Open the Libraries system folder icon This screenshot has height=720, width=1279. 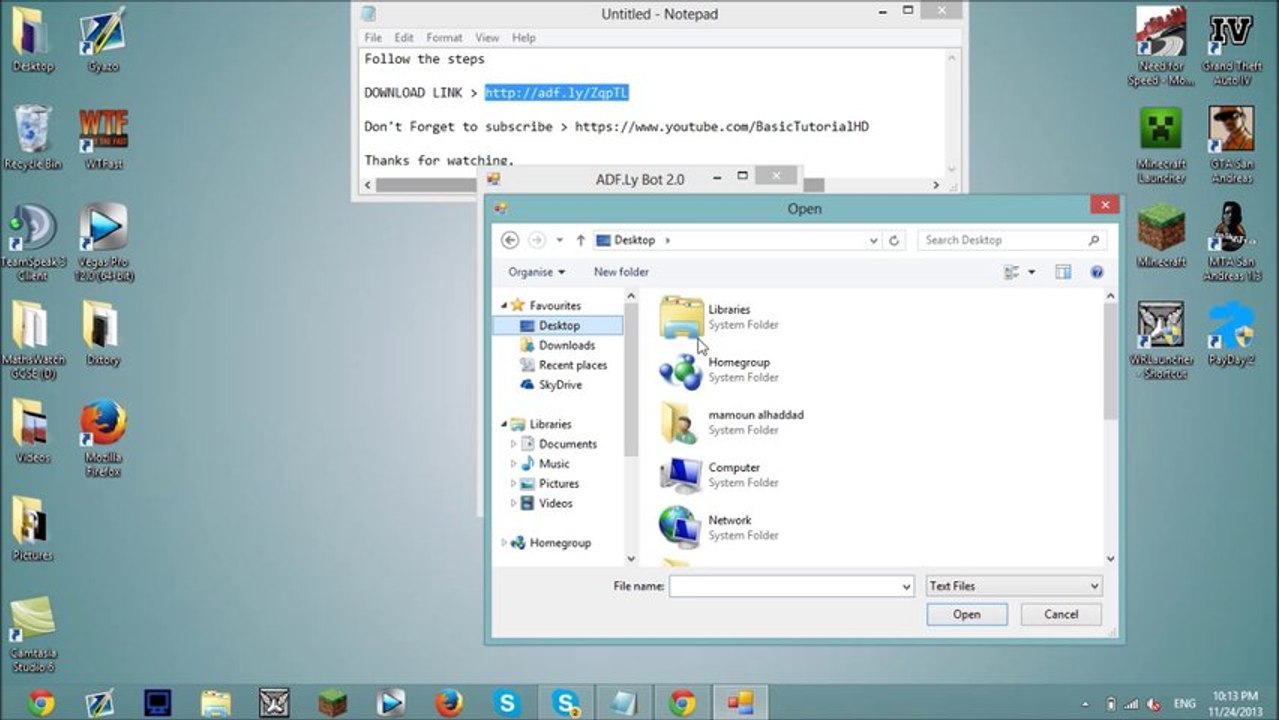681,317
